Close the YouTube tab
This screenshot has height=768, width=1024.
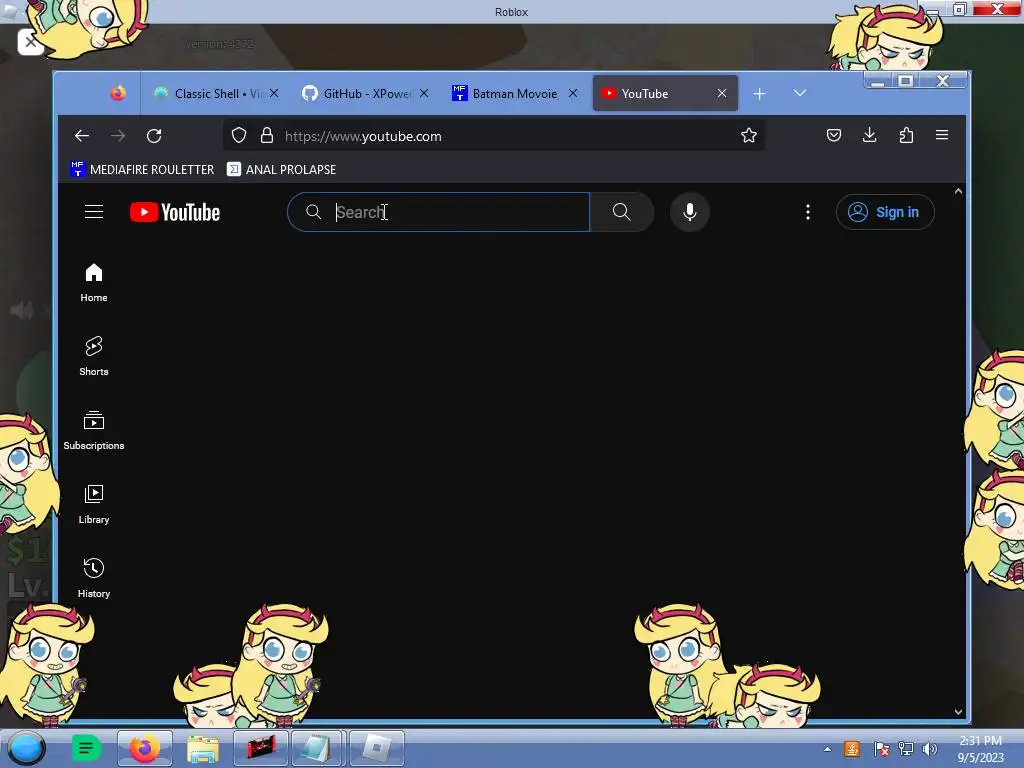[x=722, y=93]
